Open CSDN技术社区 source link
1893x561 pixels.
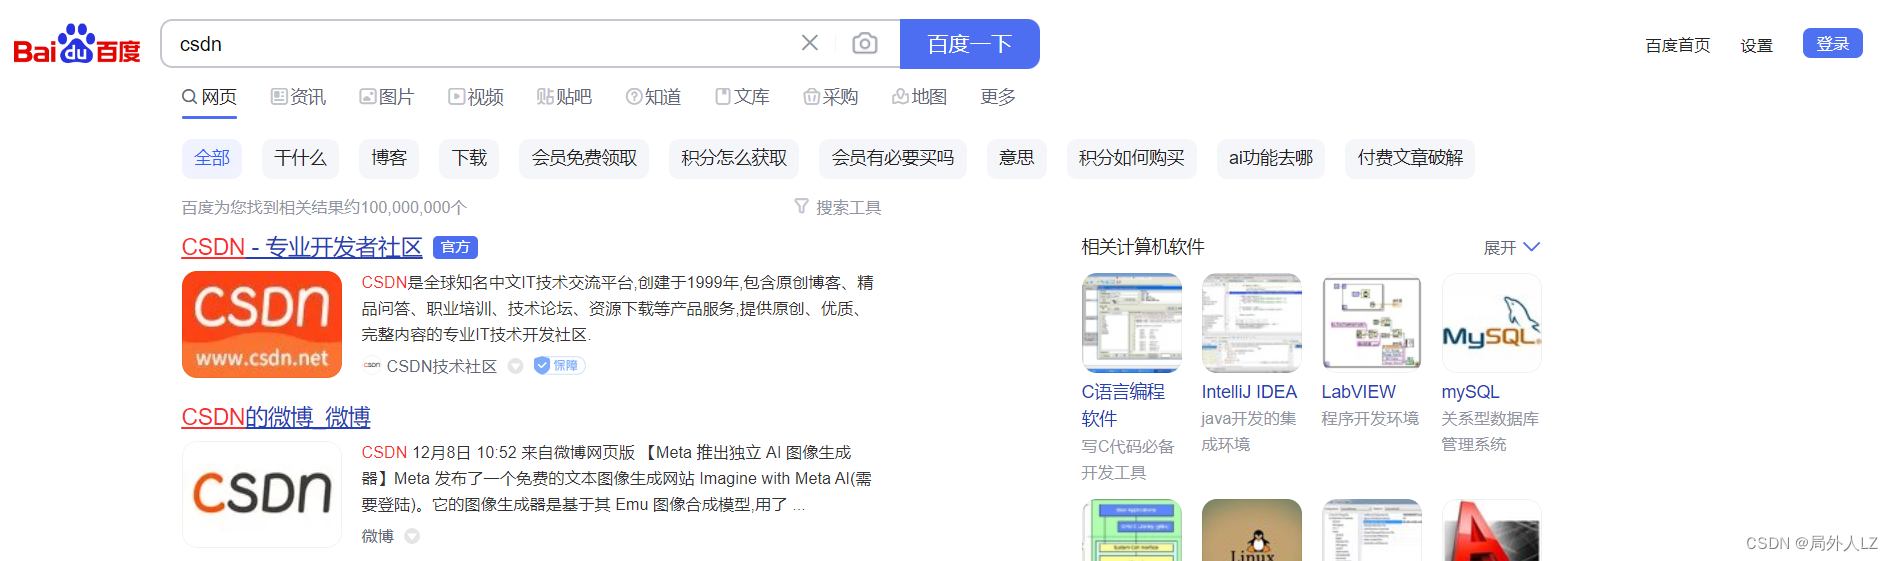(x=442, y=366)
